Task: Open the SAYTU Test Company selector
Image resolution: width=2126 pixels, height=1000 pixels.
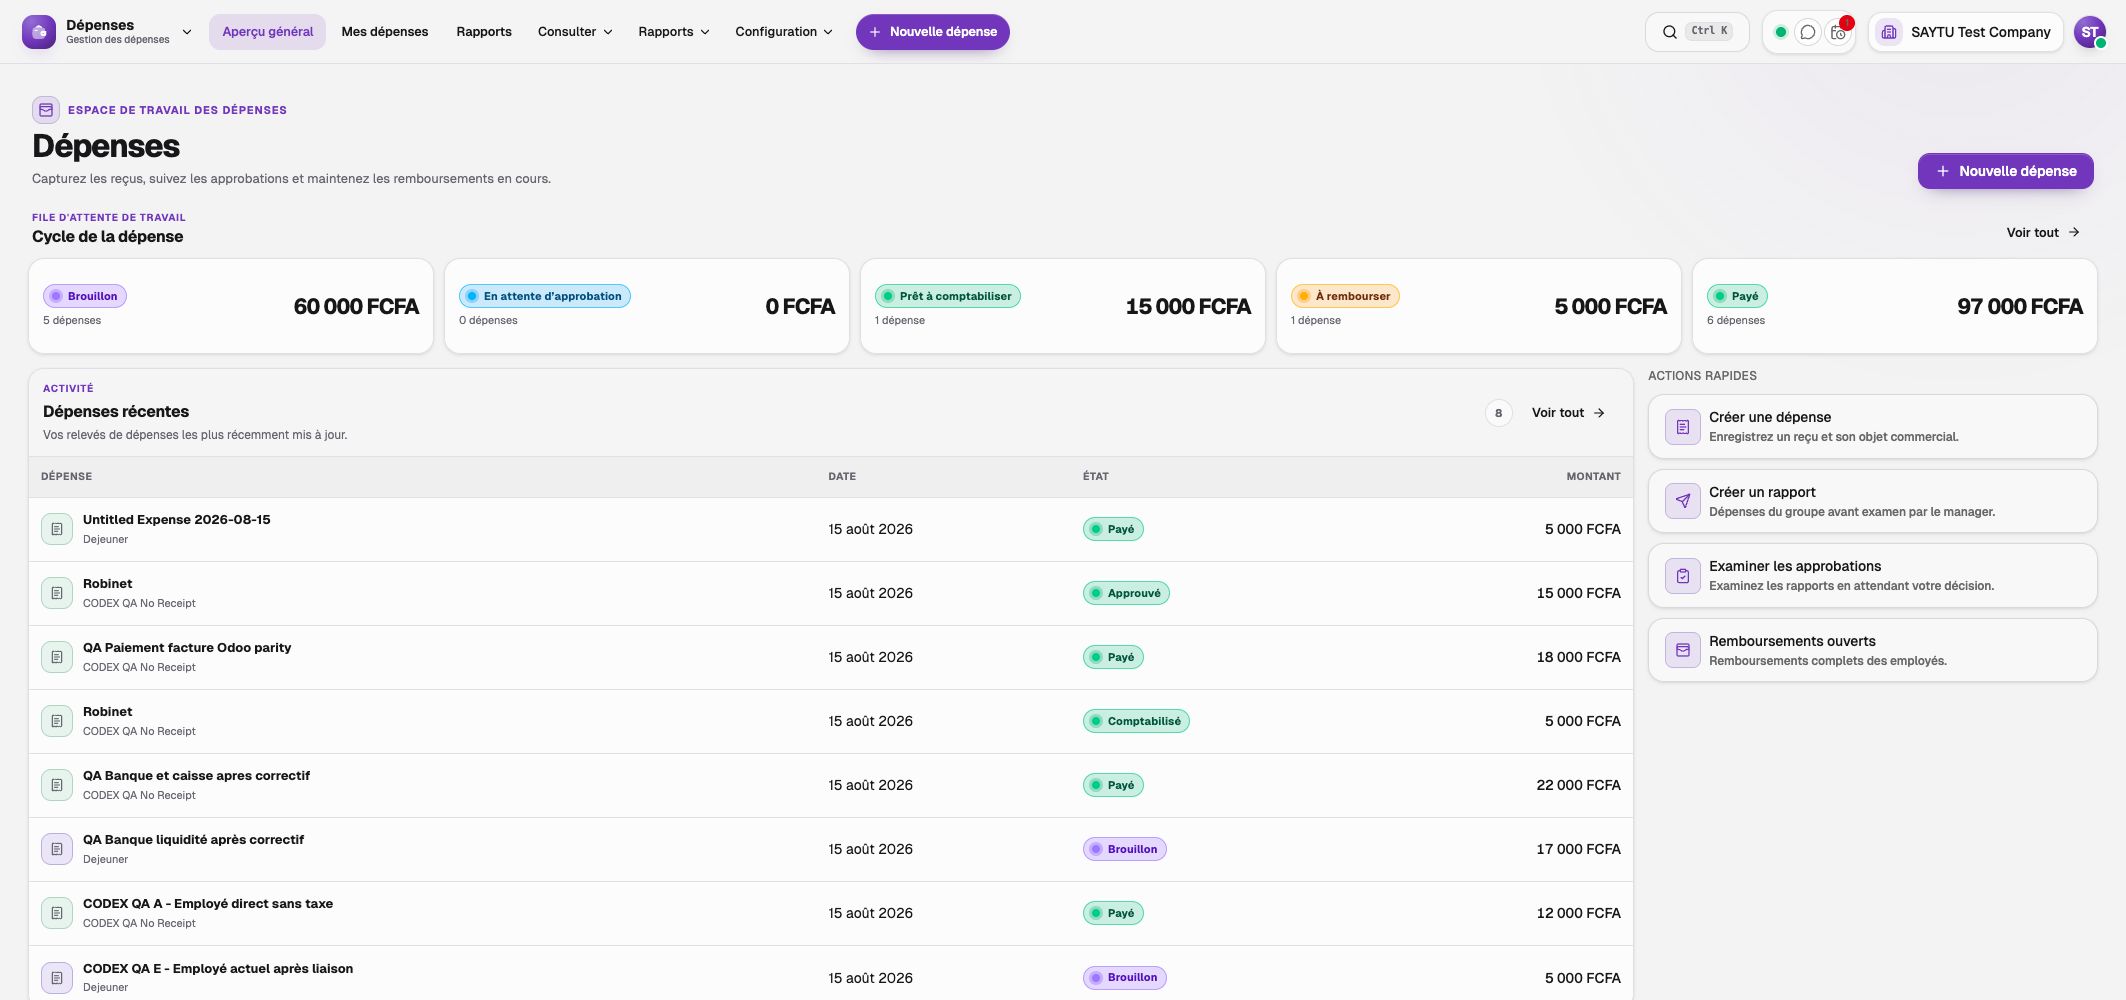Action: (1966, 32)
